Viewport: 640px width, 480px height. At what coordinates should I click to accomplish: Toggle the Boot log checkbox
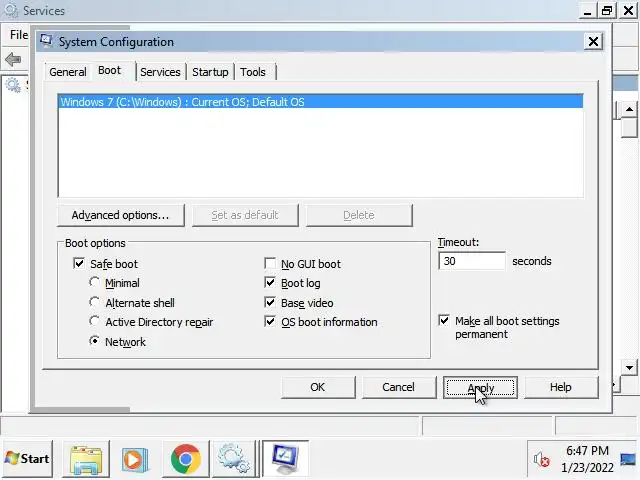tap(270, 282)
